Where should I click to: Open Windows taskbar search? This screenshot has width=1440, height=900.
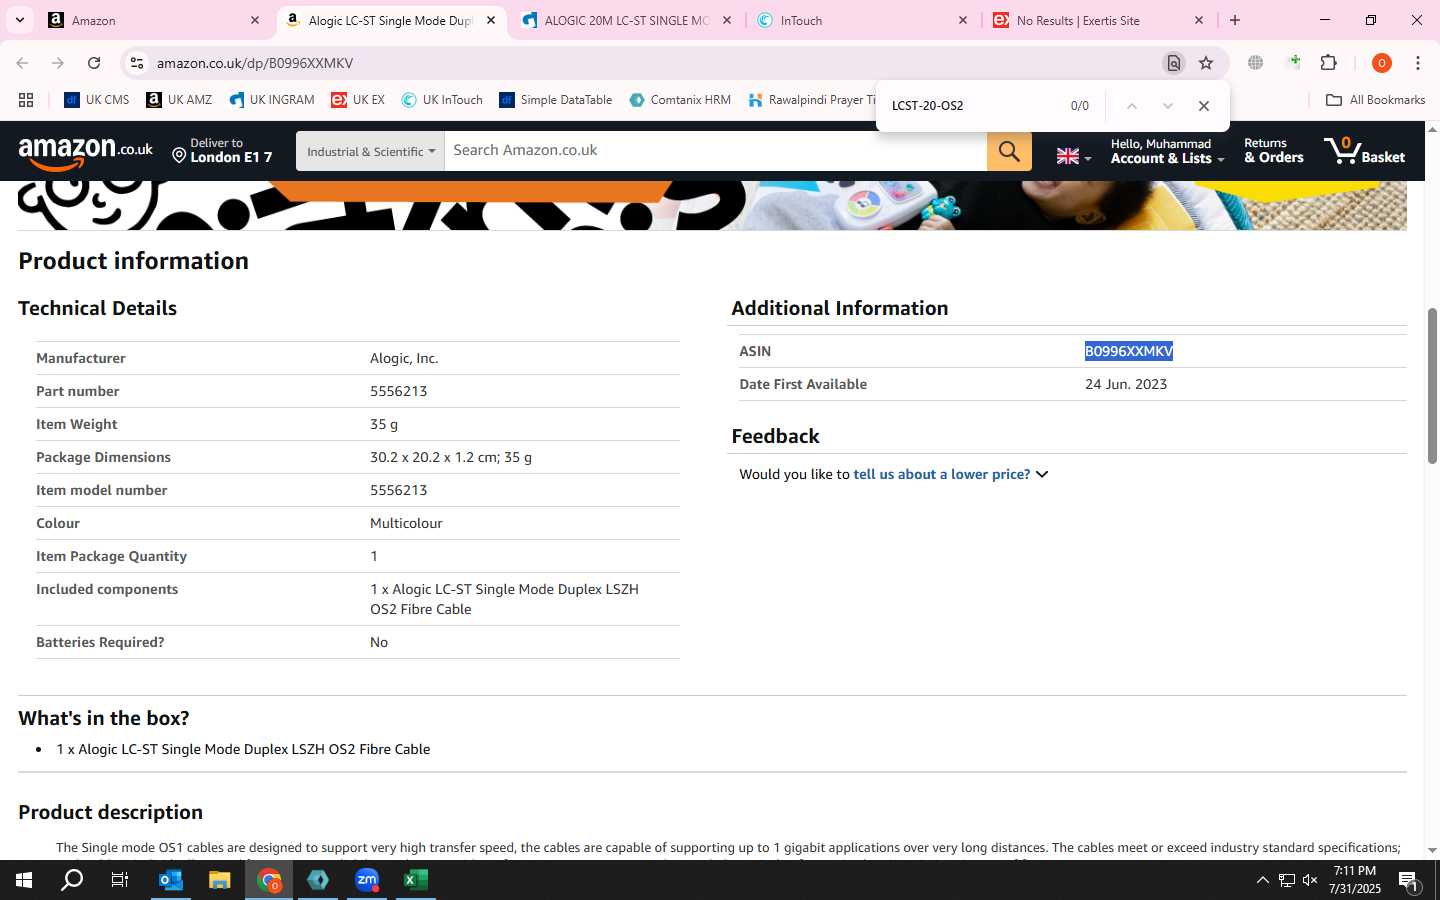(72, 880)
